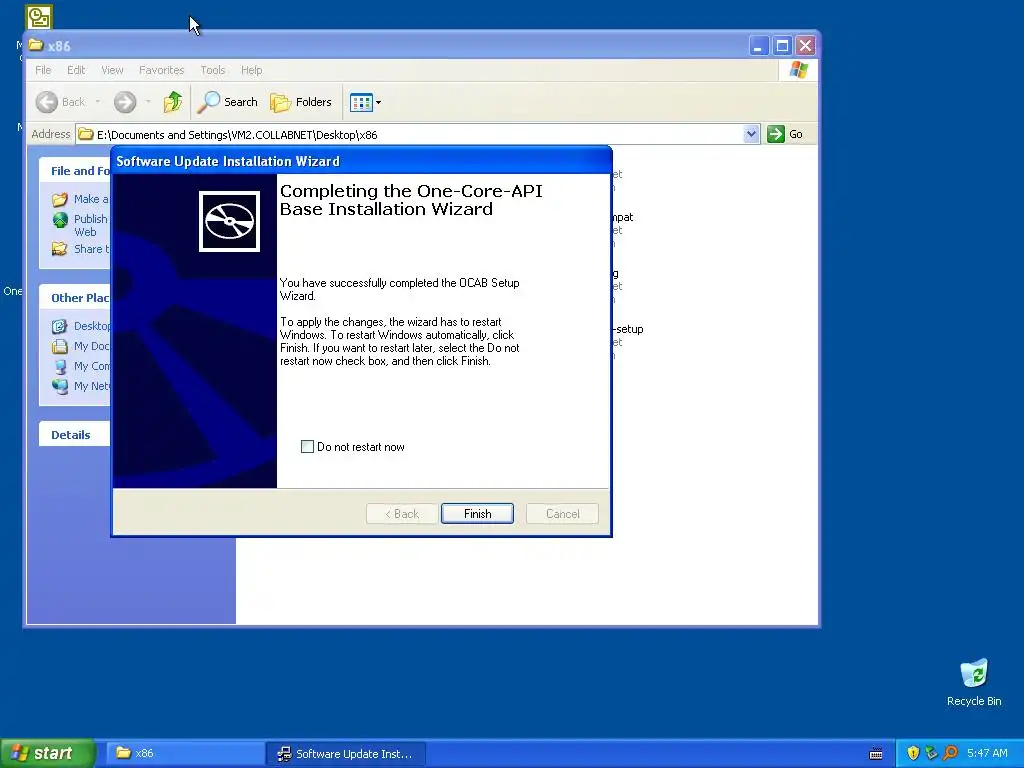
Task: Click the Windows Start button
Action: point(47,753)
